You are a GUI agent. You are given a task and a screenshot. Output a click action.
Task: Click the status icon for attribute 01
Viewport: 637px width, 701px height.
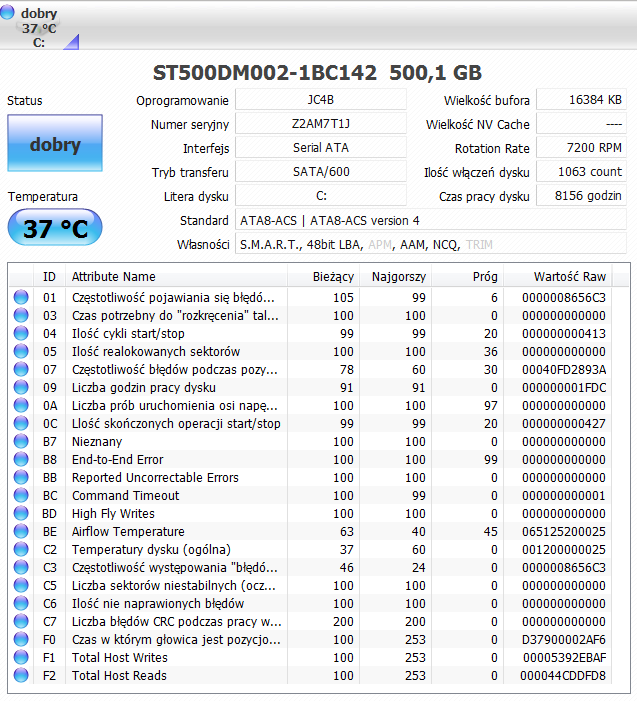pos(21,297)
